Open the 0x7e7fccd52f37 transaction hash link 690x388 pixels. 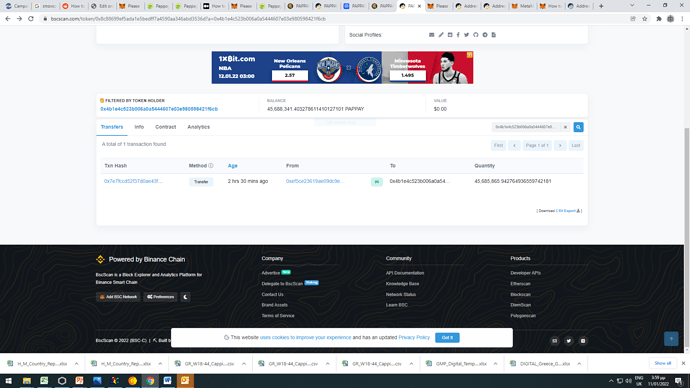click(133, 181)
